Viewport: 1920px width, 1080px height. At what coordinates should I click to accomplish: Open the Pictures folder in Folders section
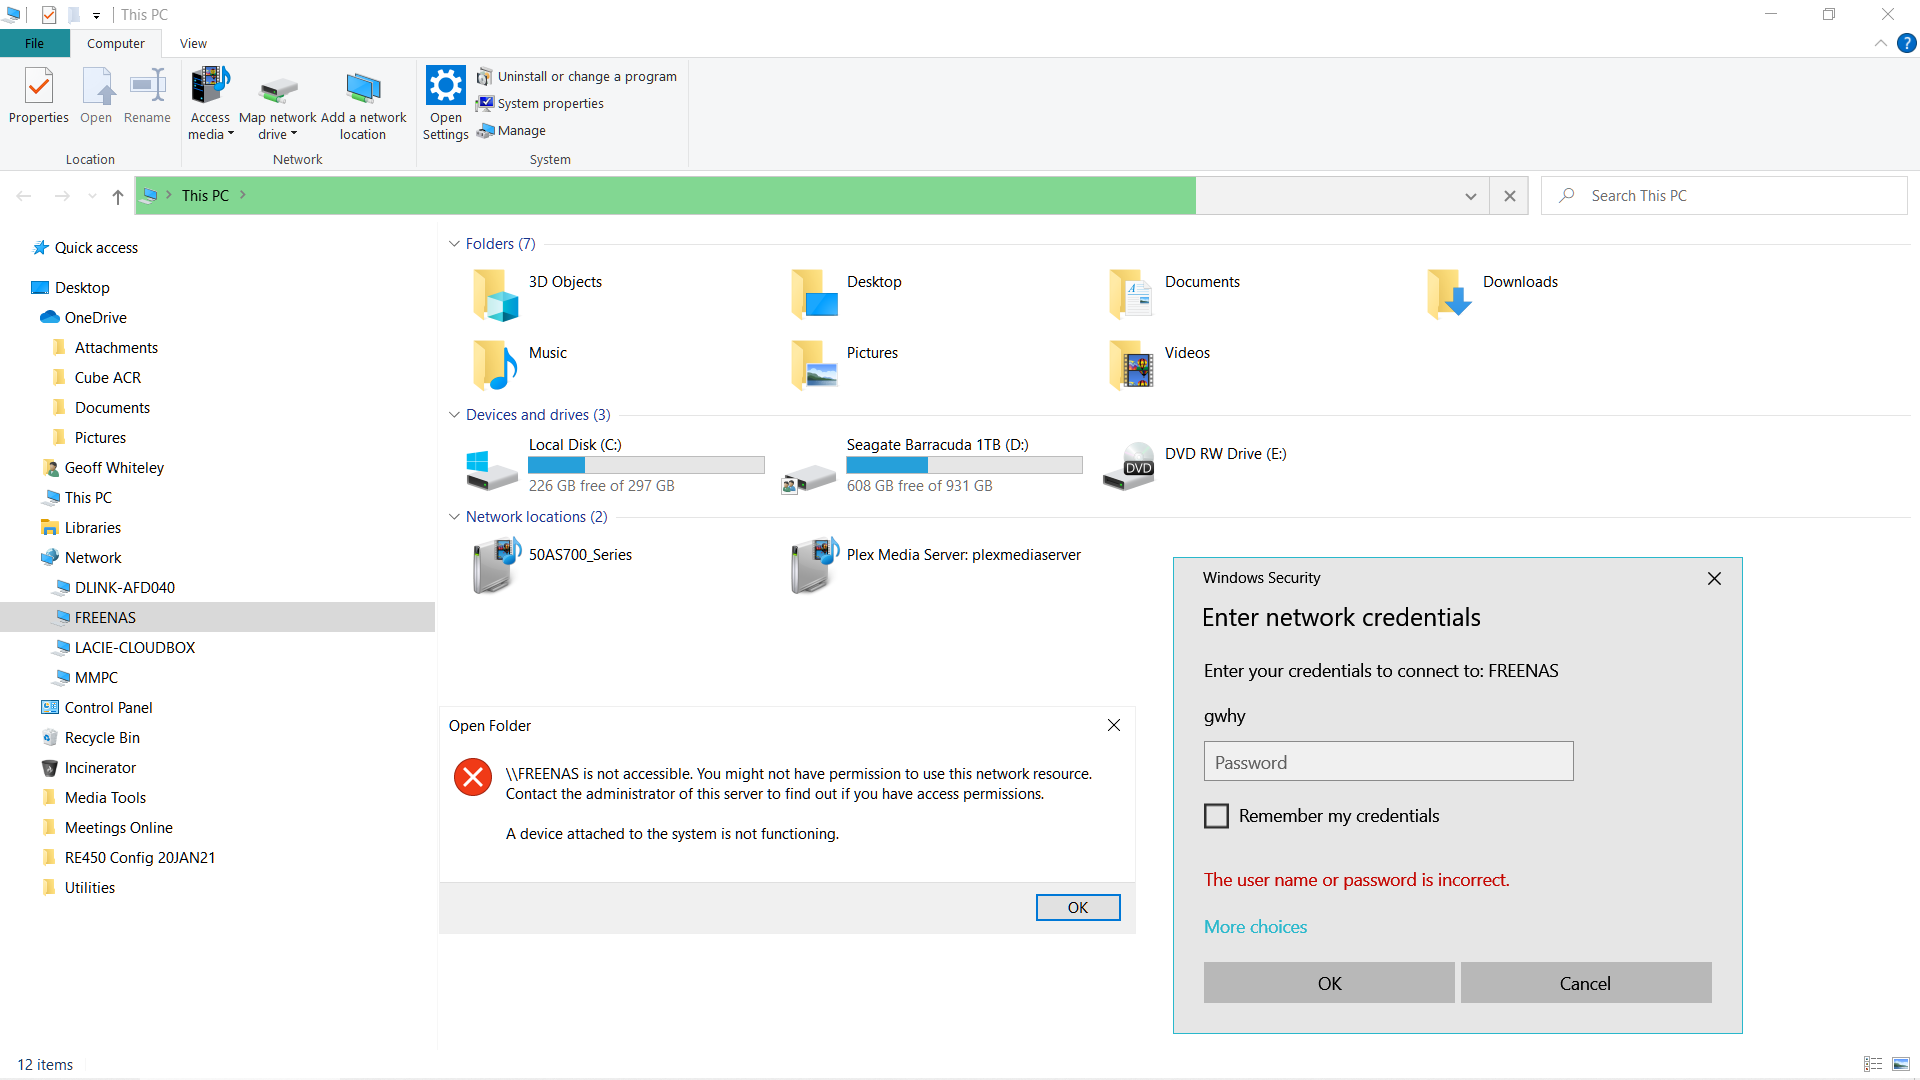[x=844, y=365]
